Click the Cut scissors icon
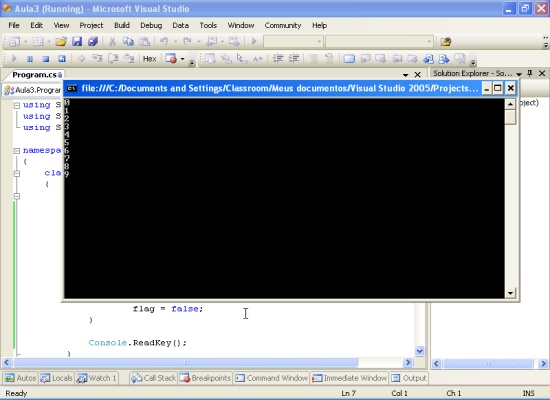 pos(112,41)
